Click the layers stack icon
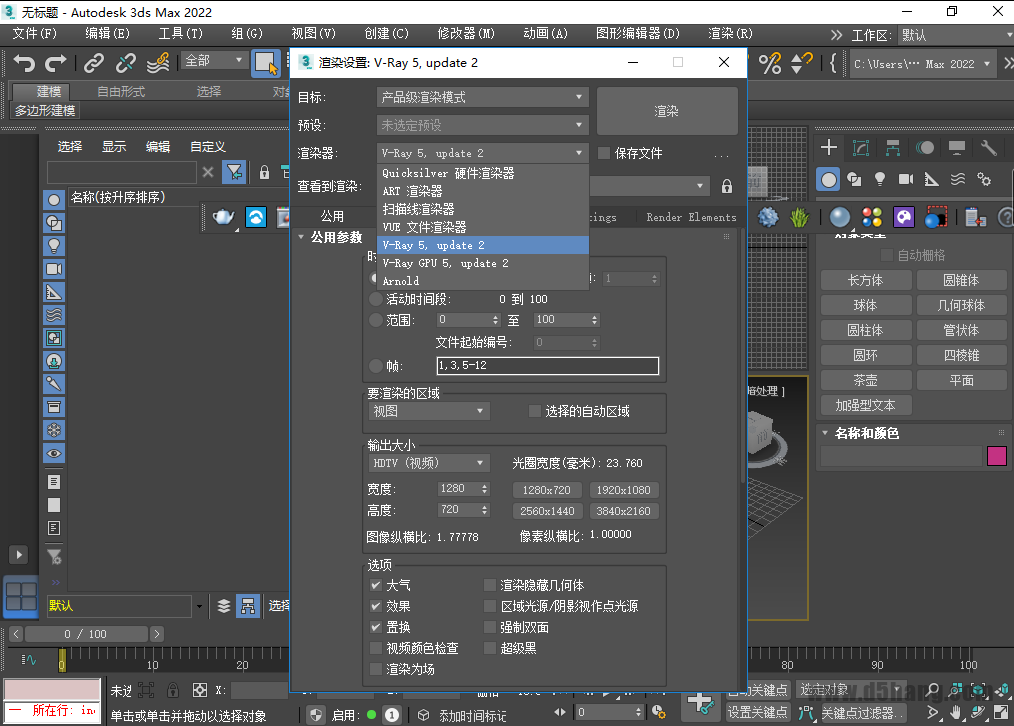The image size is (1014, 726). coord(224,606)
